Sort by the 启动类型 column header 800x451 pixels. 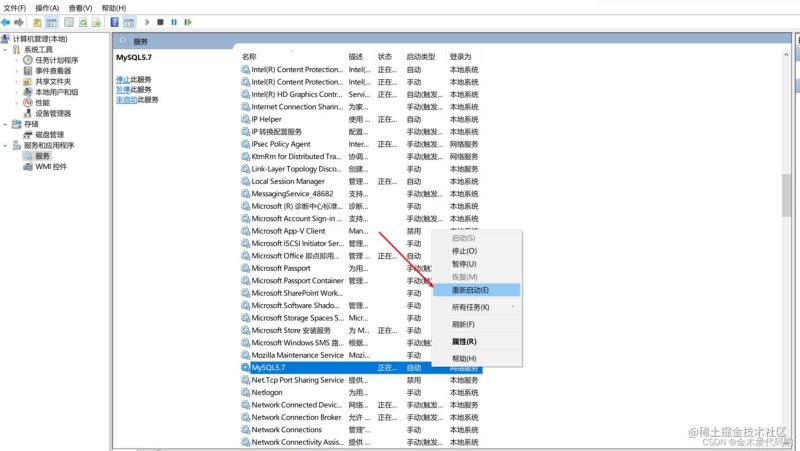tap(420, 57)
